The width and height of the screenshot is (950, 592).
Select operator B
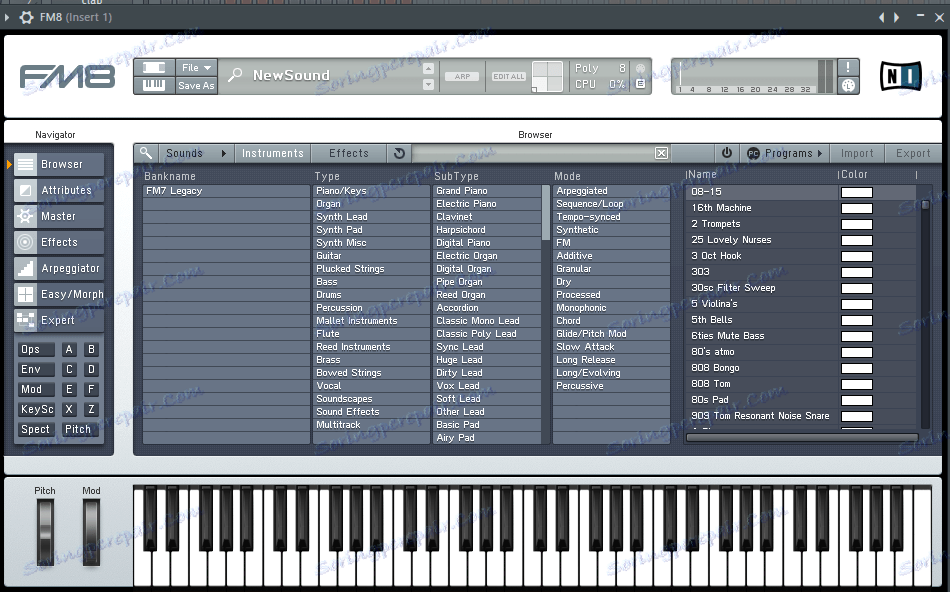click(x=91, y=350)
